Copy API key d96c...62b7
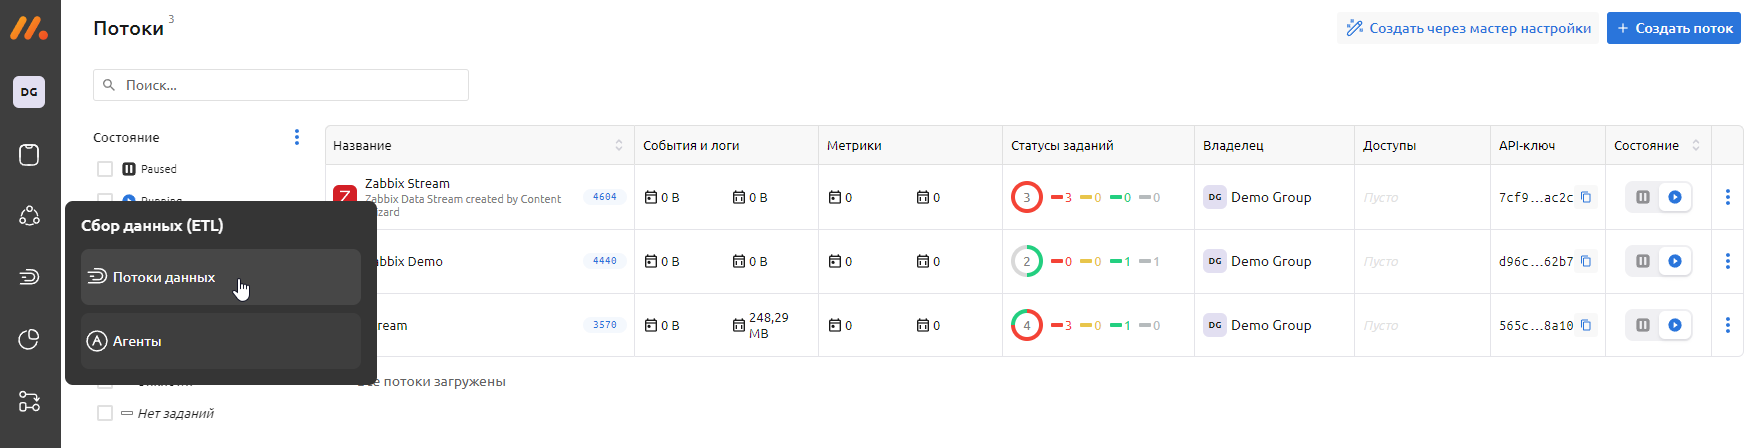The image size is (1764, 448). pos(1586,261)
